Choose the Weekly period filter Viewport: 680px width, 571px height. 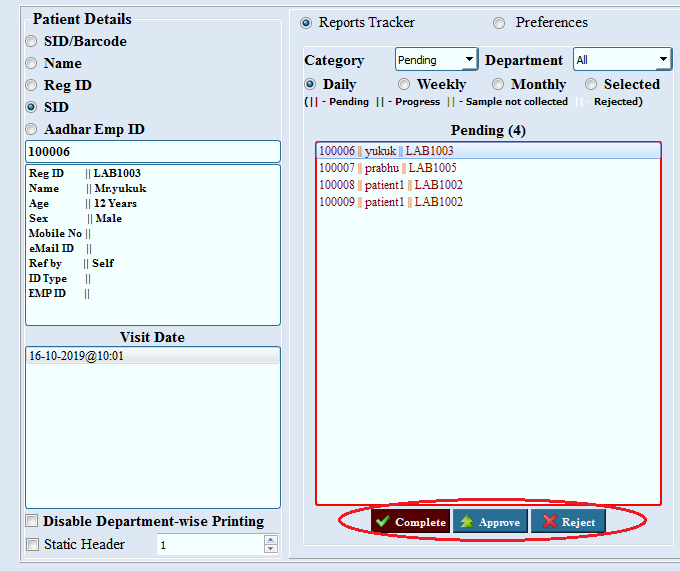[404, 84]
